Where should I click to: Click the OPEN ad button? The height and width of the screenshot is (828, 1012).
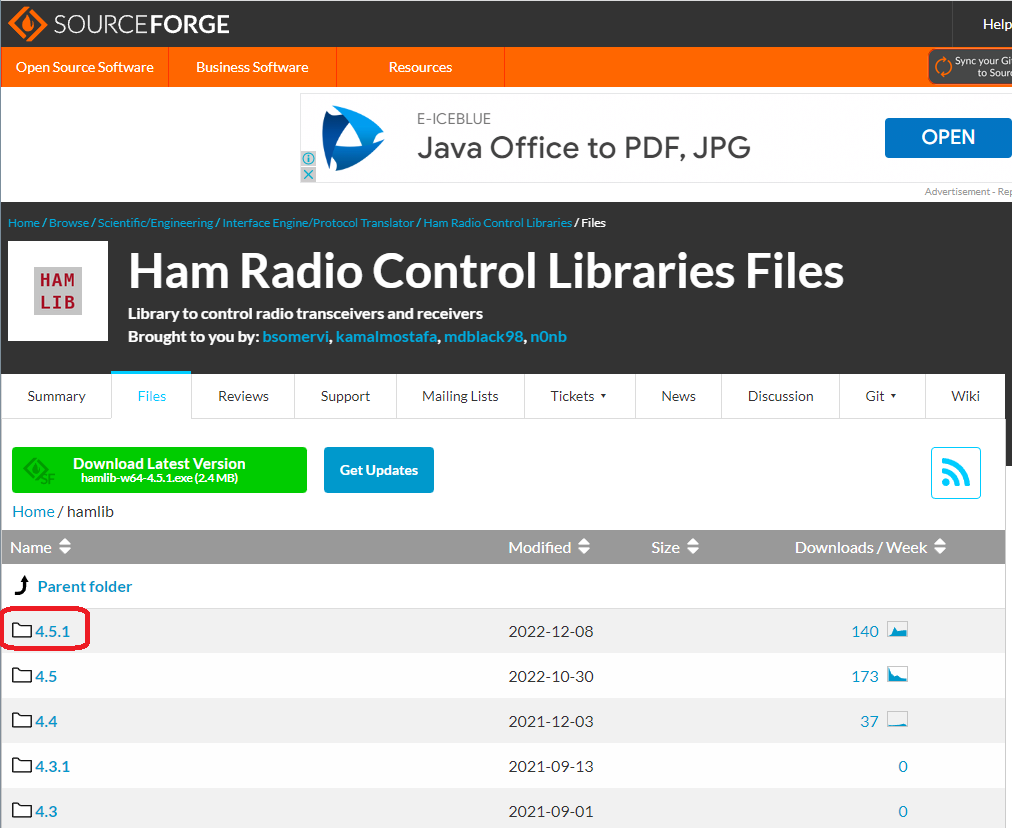[x=948, y=137]
